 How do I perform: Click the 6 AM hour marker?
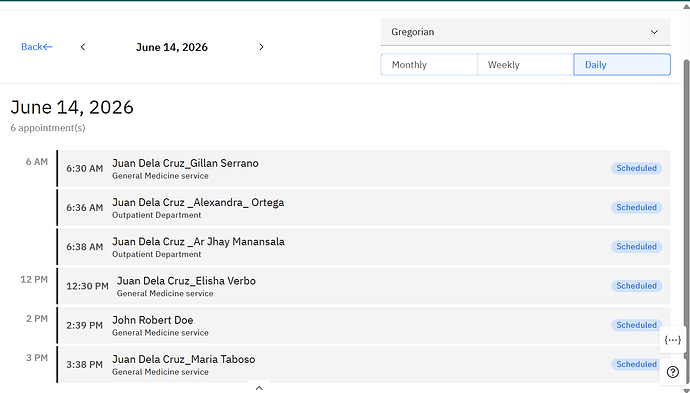37,162
